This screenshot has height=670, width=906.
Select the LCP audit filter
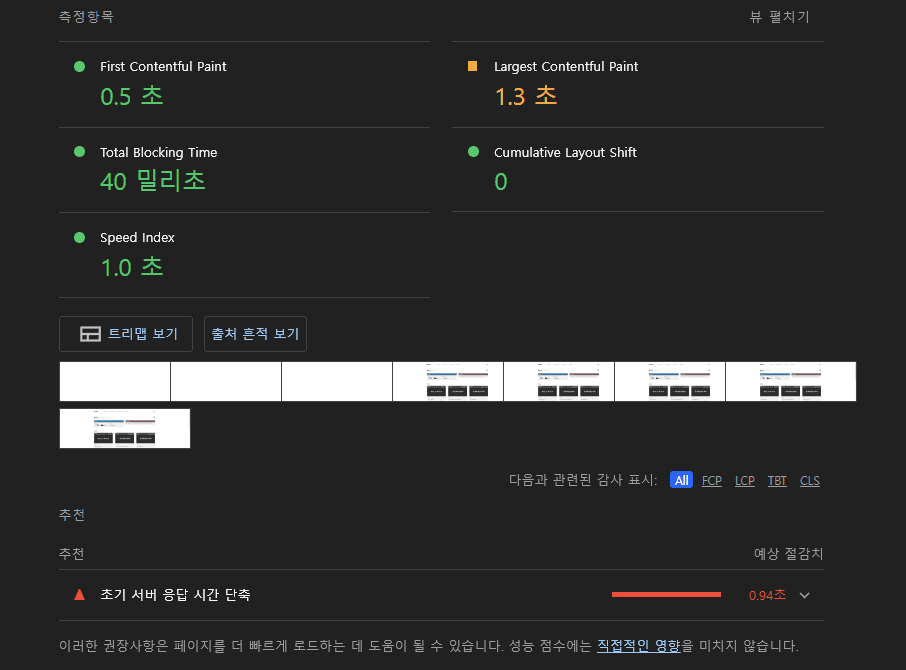coord(744,481)
